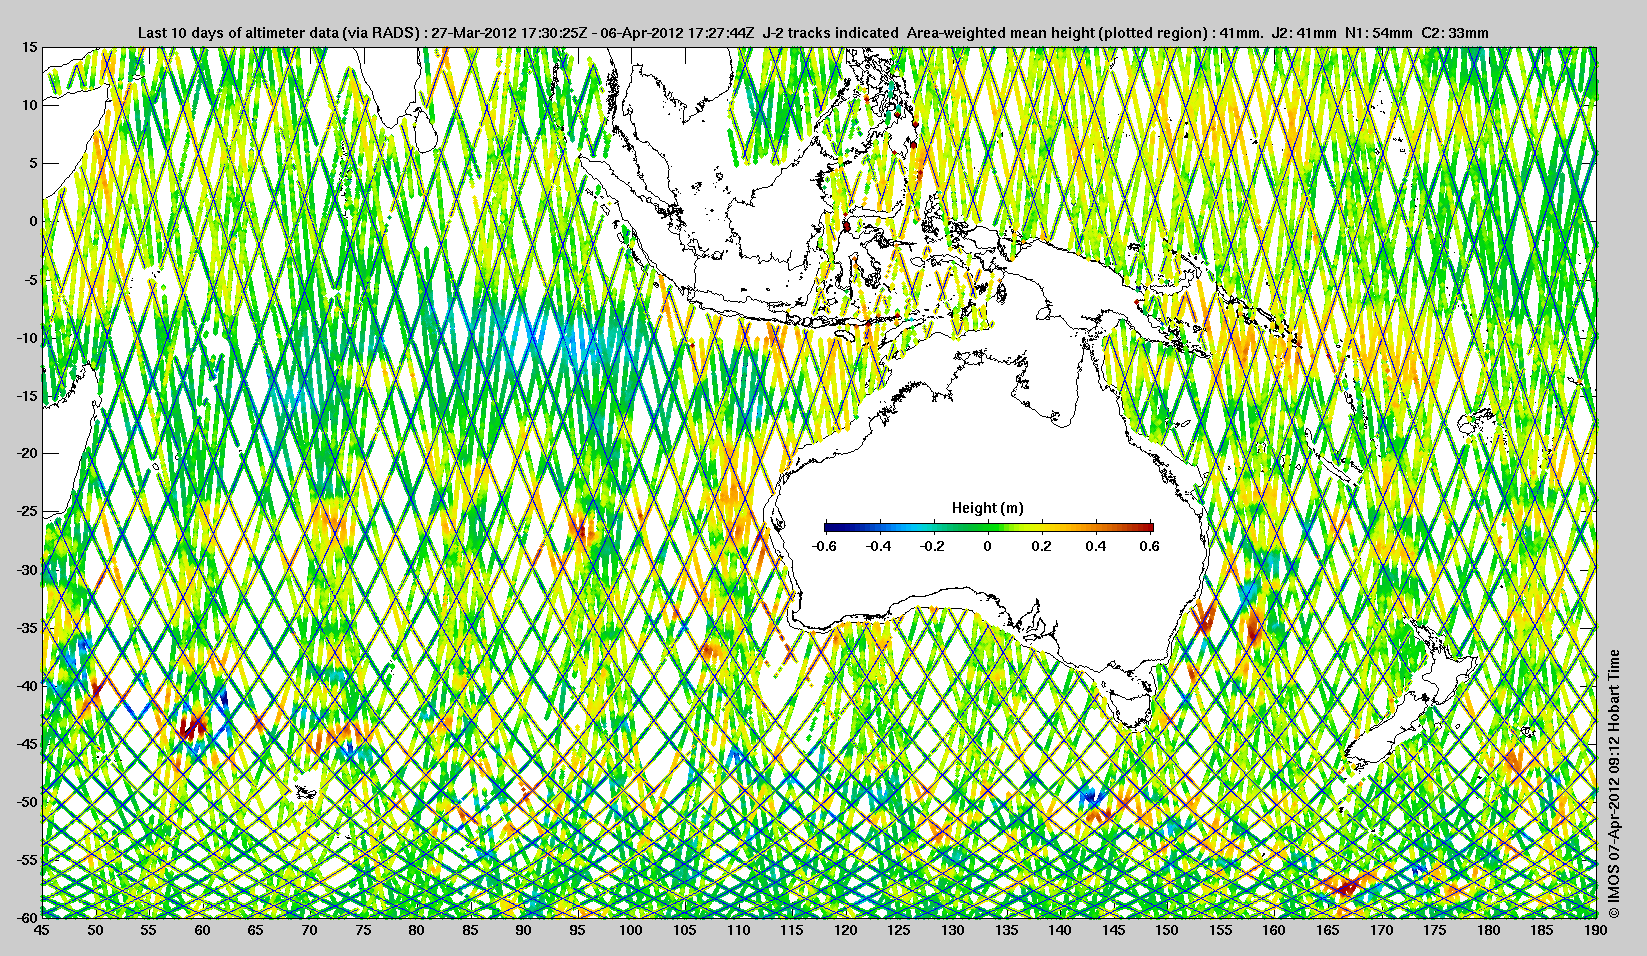Click longitude axis label 160

pos(1274,930)
